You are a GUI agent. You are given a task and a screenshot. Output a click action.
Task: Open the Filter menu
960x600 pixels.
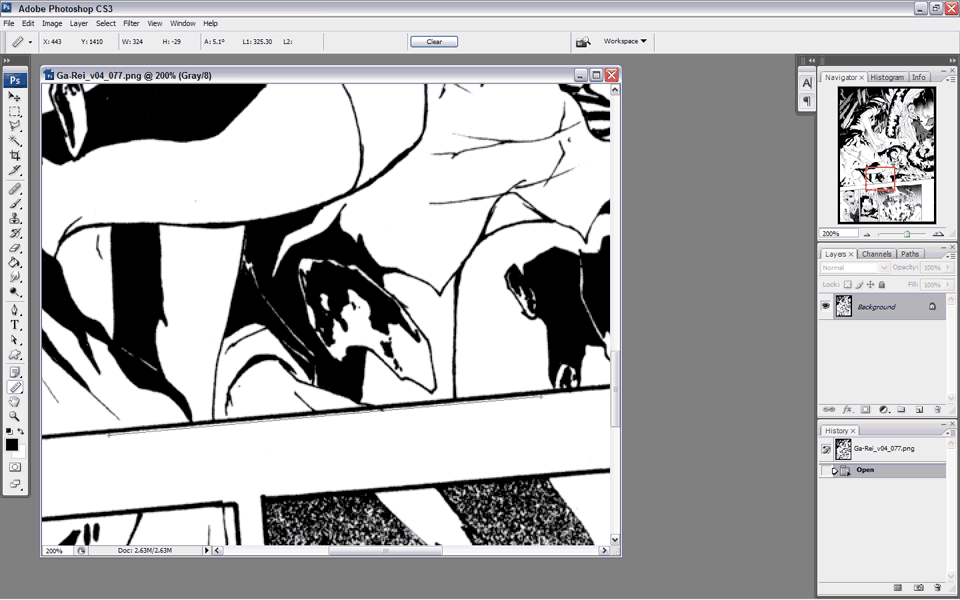pos(131,23)
